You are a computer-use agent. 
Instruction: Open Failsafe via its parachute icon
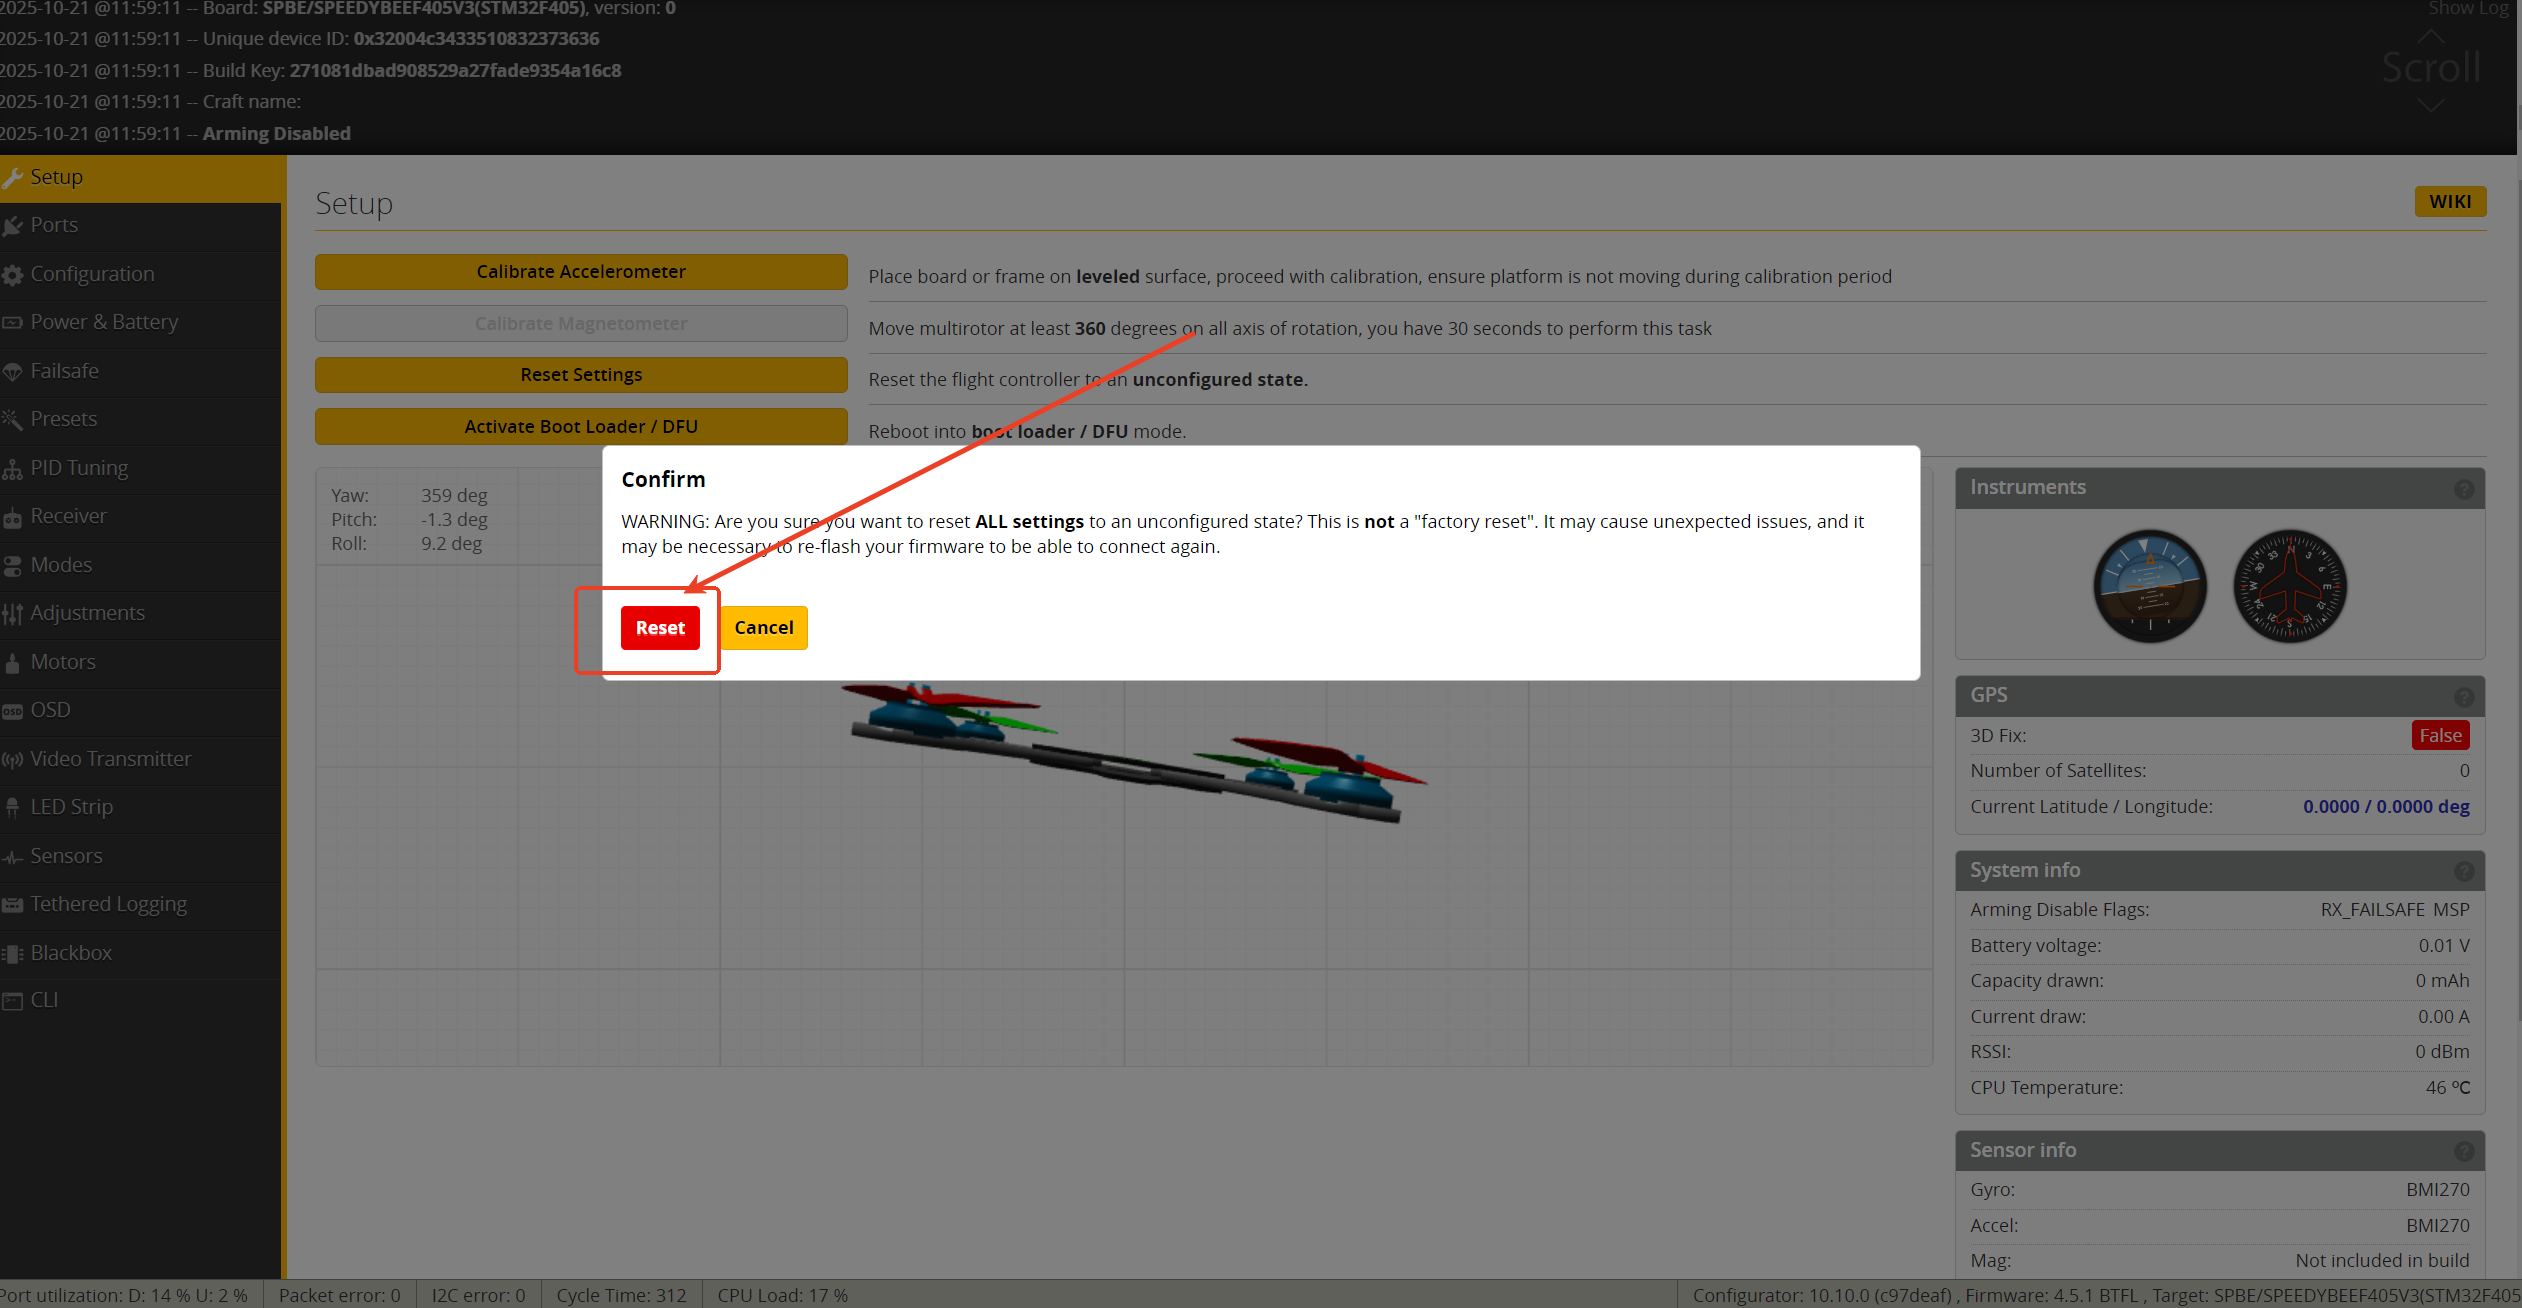click(x=13, y=372)
